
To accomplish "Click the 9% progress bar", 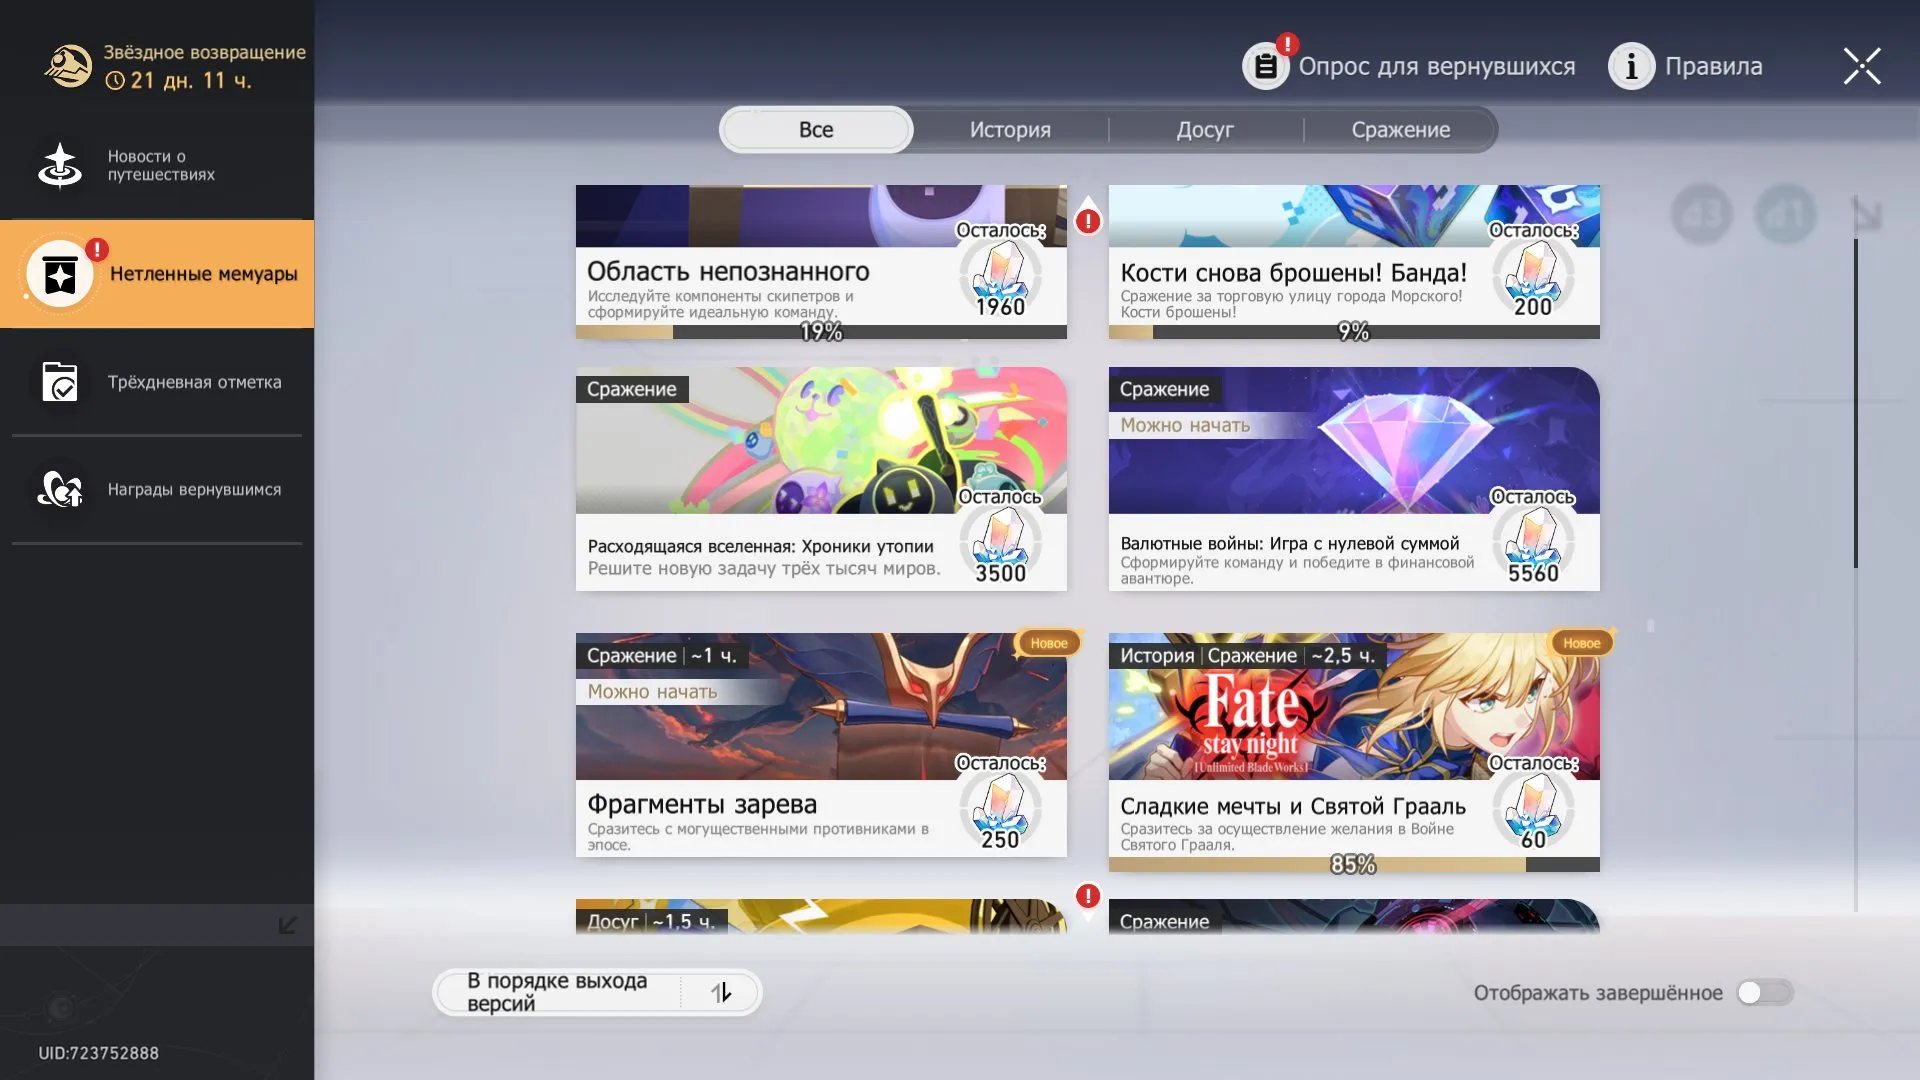I will coord(1354,332).
